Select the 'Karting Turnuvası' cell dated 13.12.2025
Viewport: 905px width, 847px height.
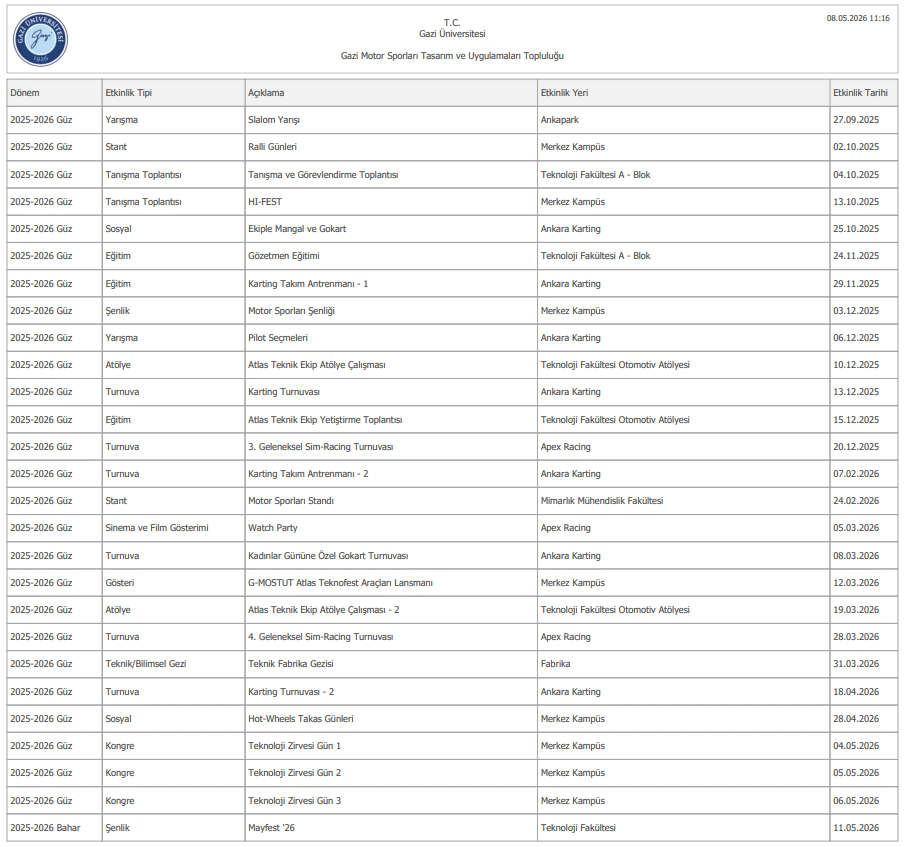pos(391,392)
